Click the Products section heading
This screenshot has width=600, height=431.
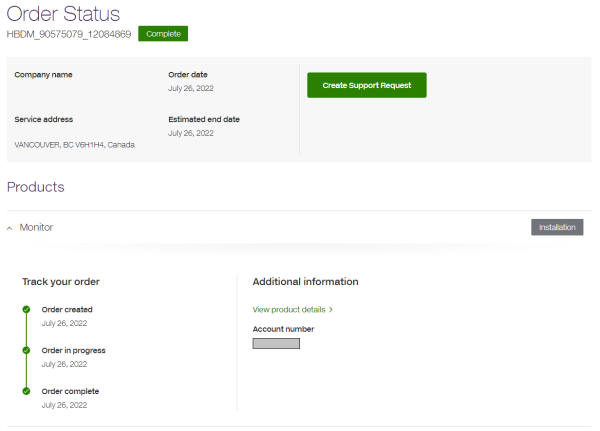click(36, 187)
